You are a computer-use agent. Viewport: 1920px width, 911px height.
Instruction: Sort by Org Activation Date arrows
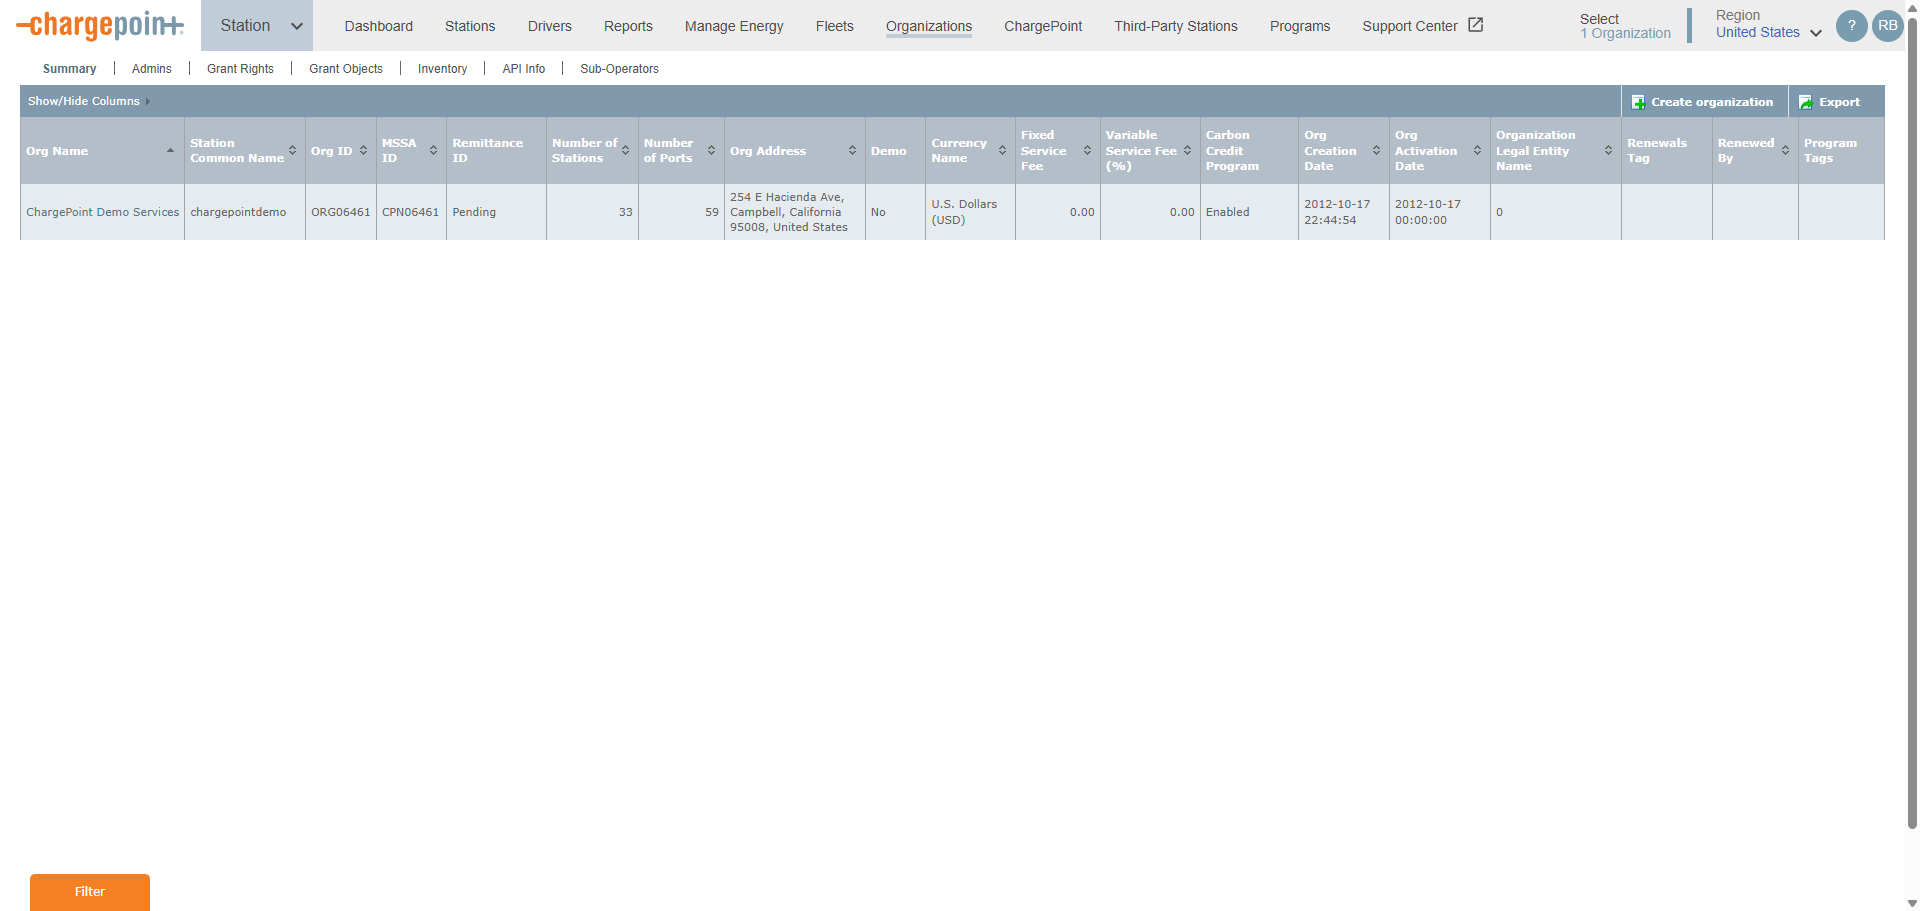pyautogui.click(x=1477, y=151)
